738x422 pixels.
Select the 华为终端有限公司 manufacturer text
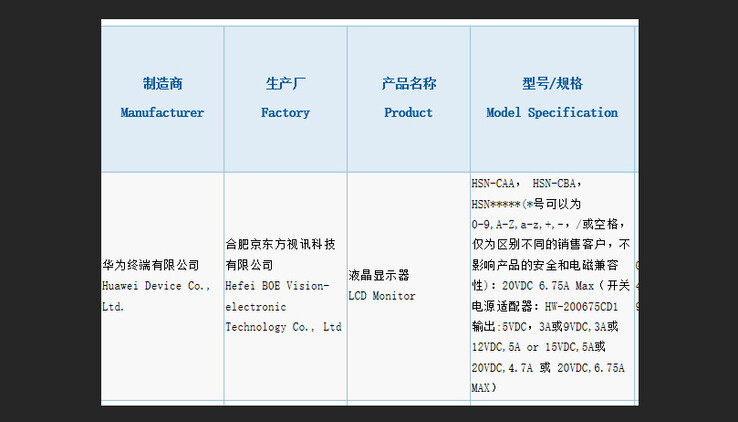[x=151, y=265]
